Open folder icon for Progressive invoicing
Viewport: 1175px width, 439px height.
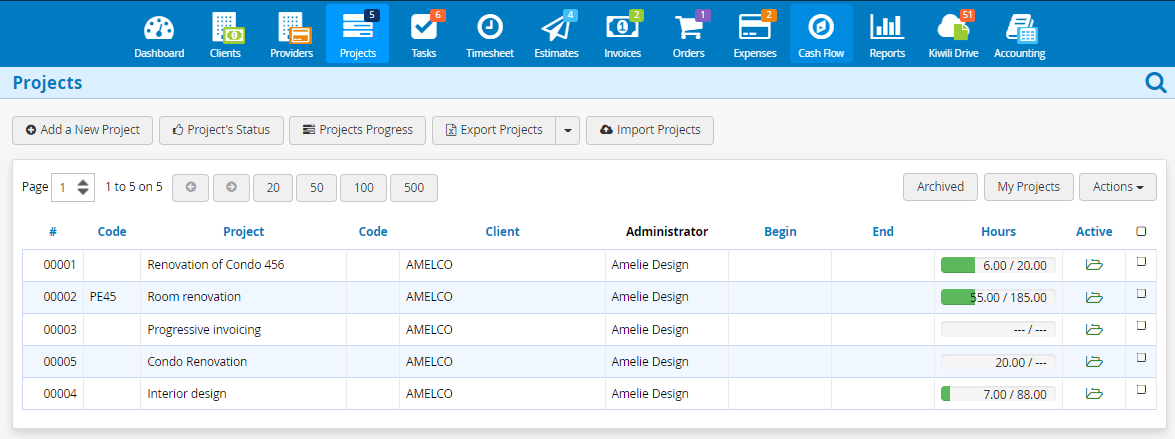pos(1094,330)
